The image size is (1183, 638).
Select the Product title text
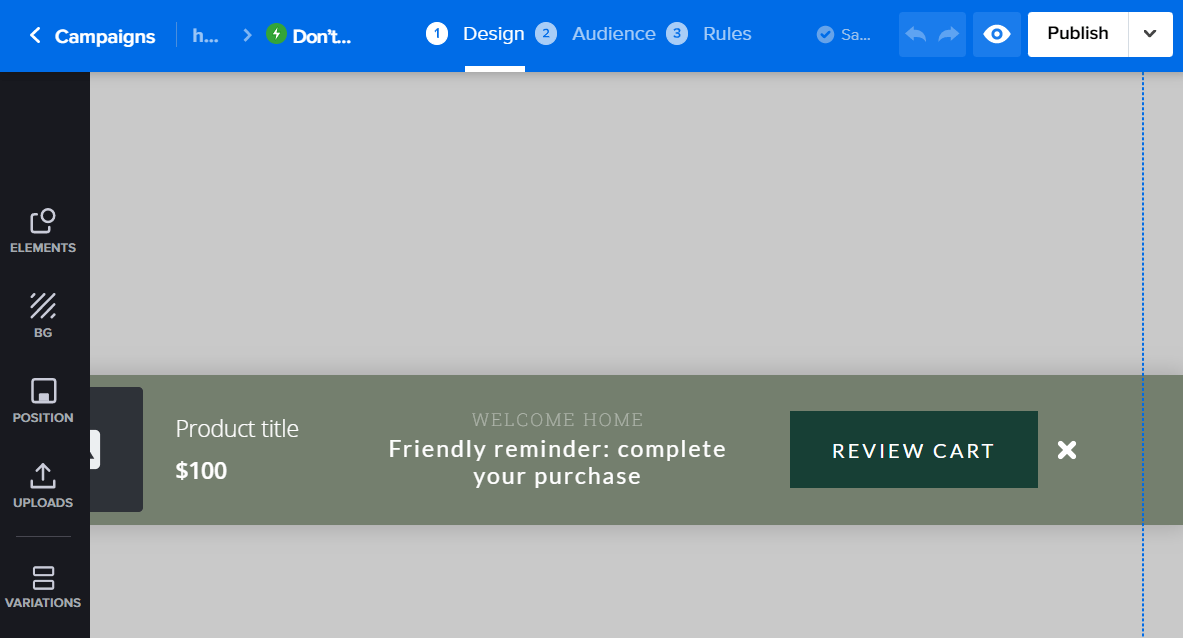(237, 429)
